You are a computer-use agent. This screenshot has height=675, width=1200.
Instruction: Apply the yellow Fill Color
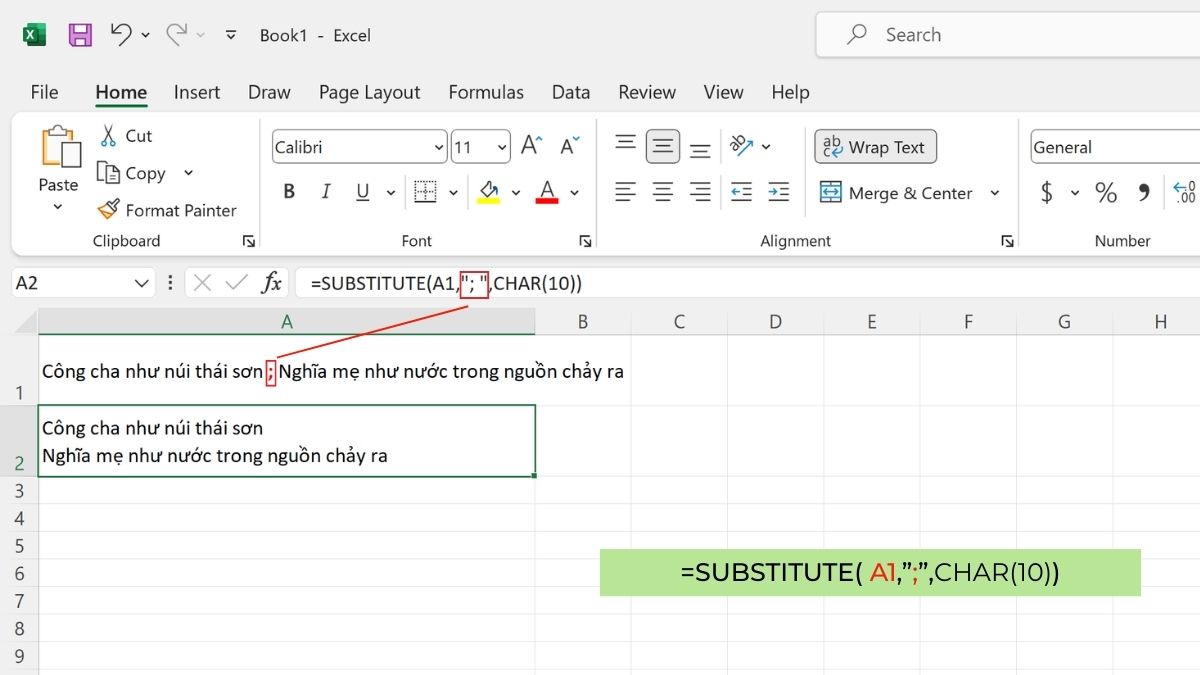click(x=488, y=192)
